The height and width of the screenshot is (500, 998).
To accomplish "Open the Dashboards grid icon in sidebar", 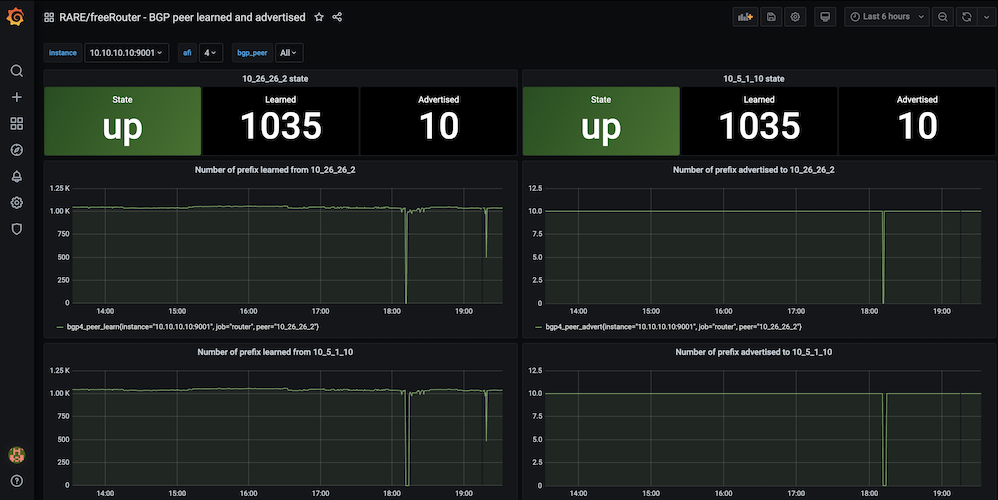I will coord(16,124).
